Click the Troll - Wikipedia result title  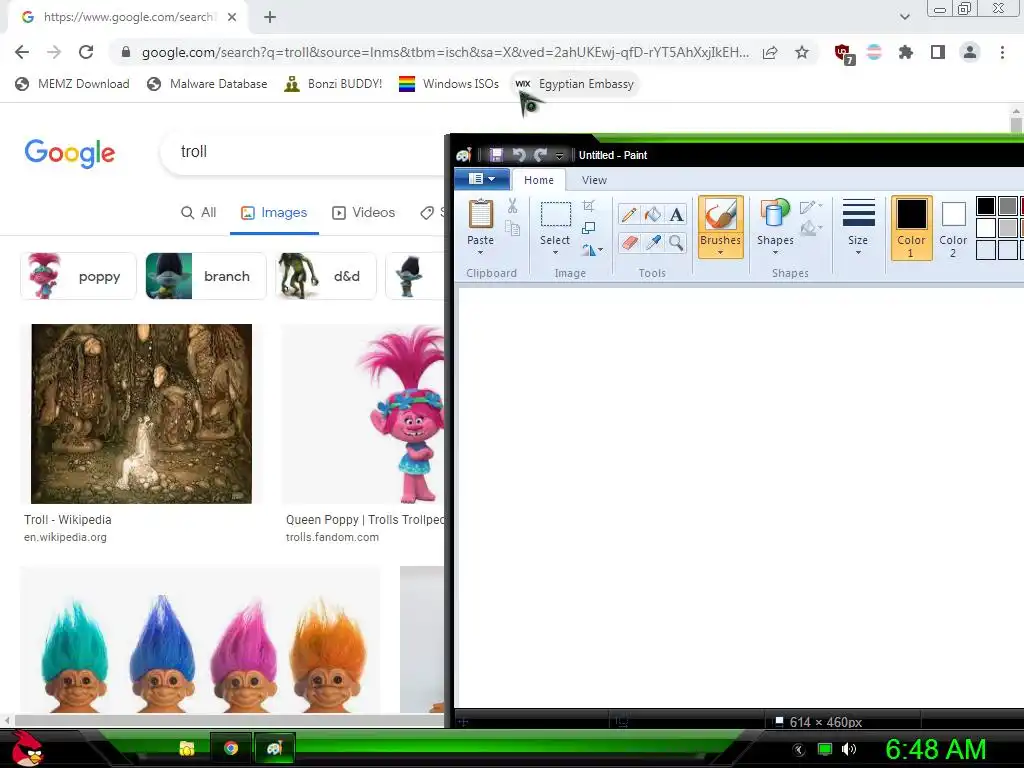[x=68, y=520]
